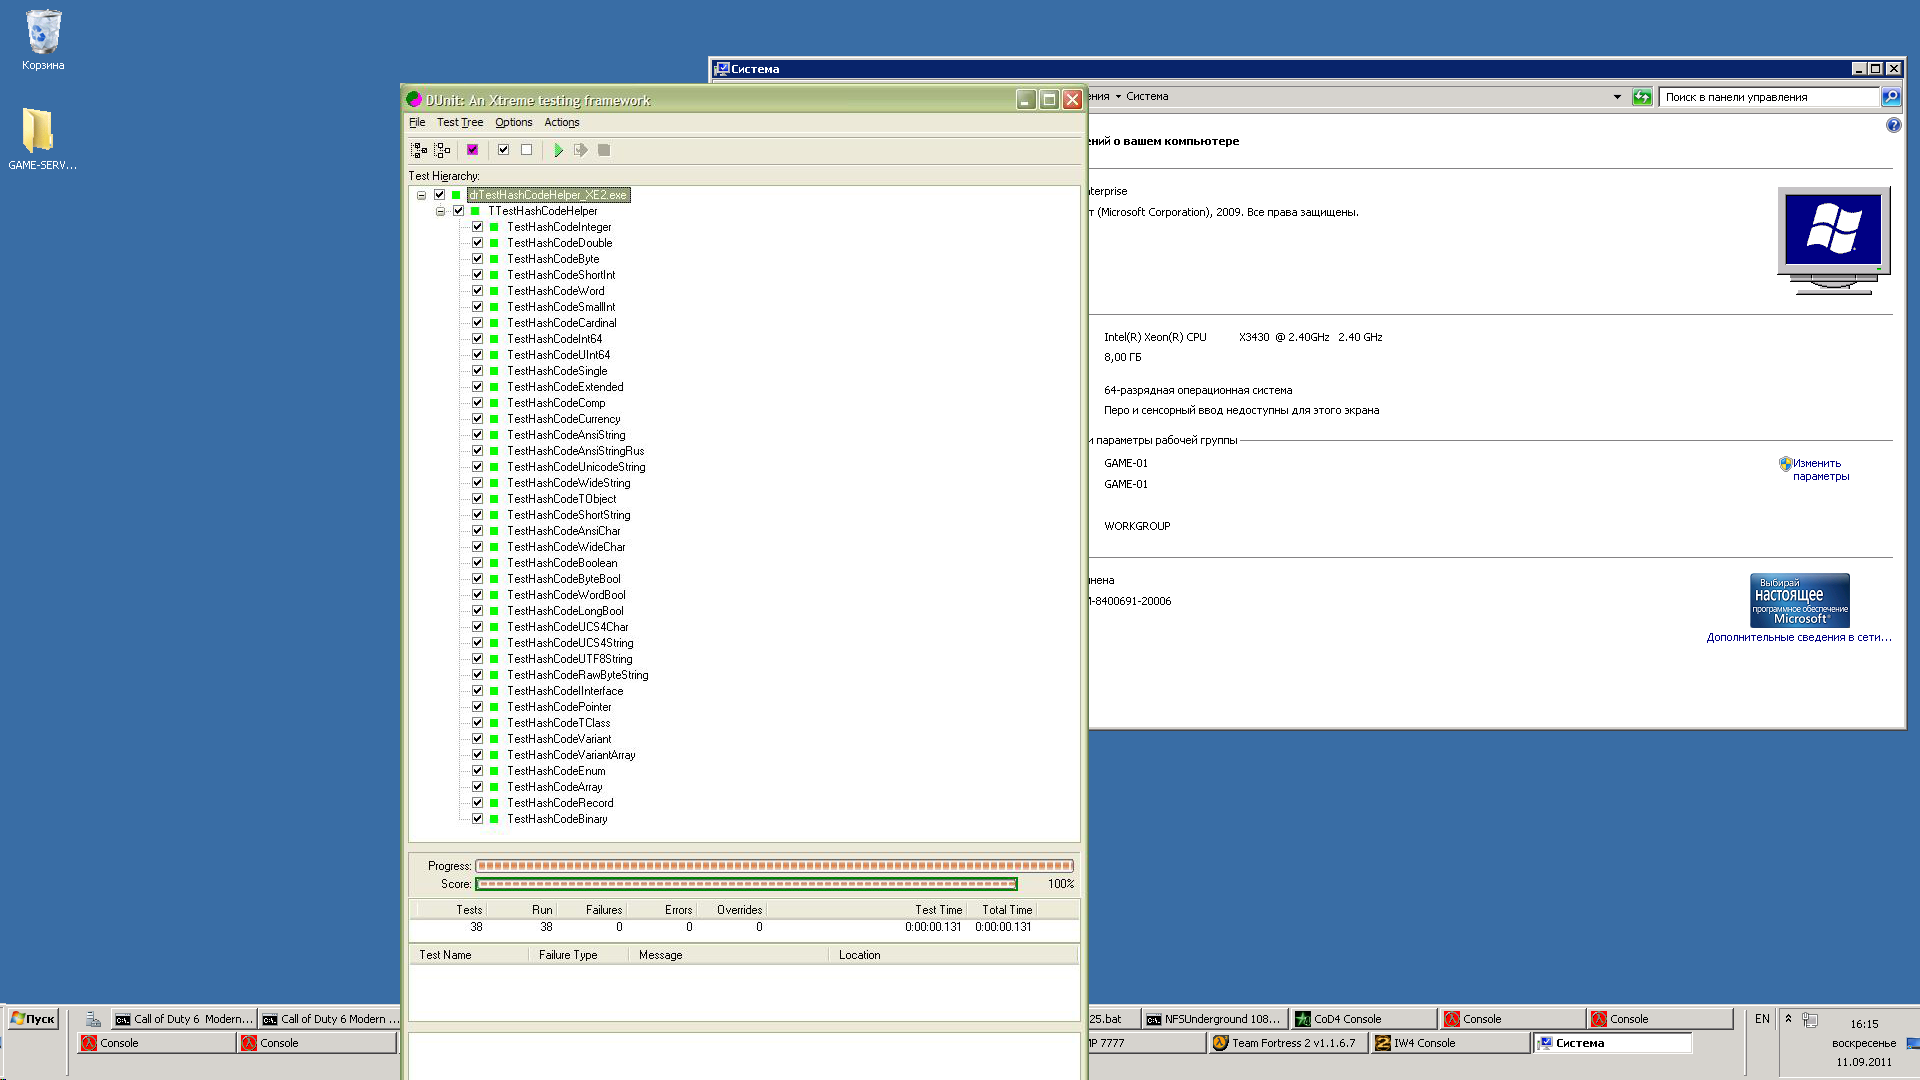Click the magenta Select Failed Tests icon
The image size is (1920, 1080).
point(473,150)
